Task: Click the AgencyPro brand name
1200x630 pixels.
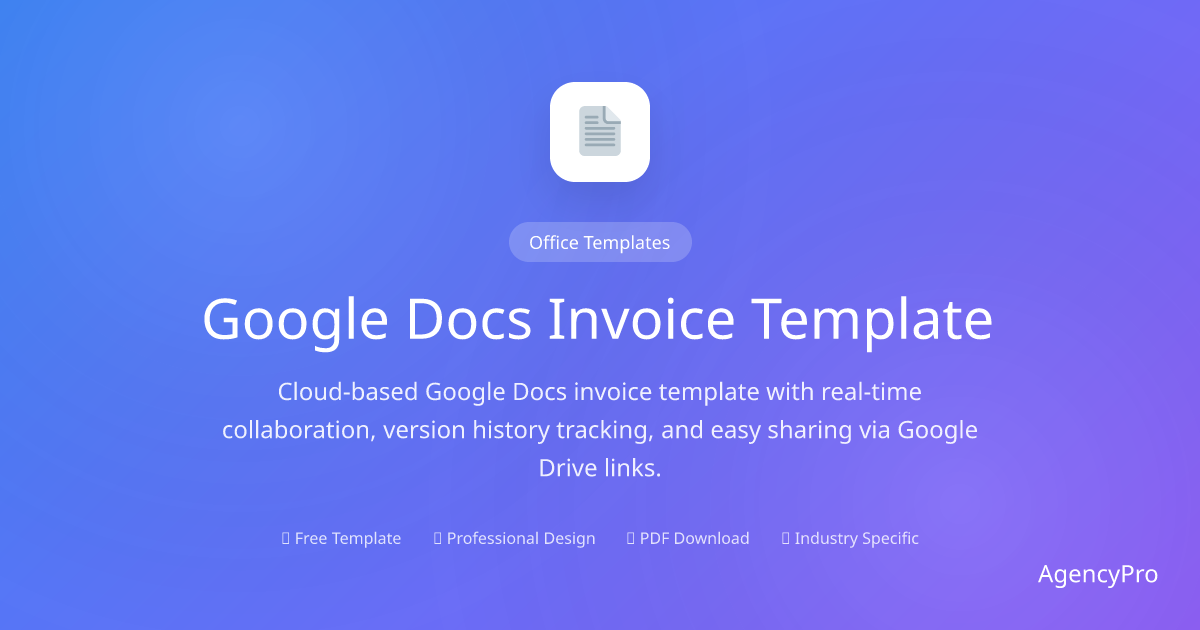Action: [1098, 574]
